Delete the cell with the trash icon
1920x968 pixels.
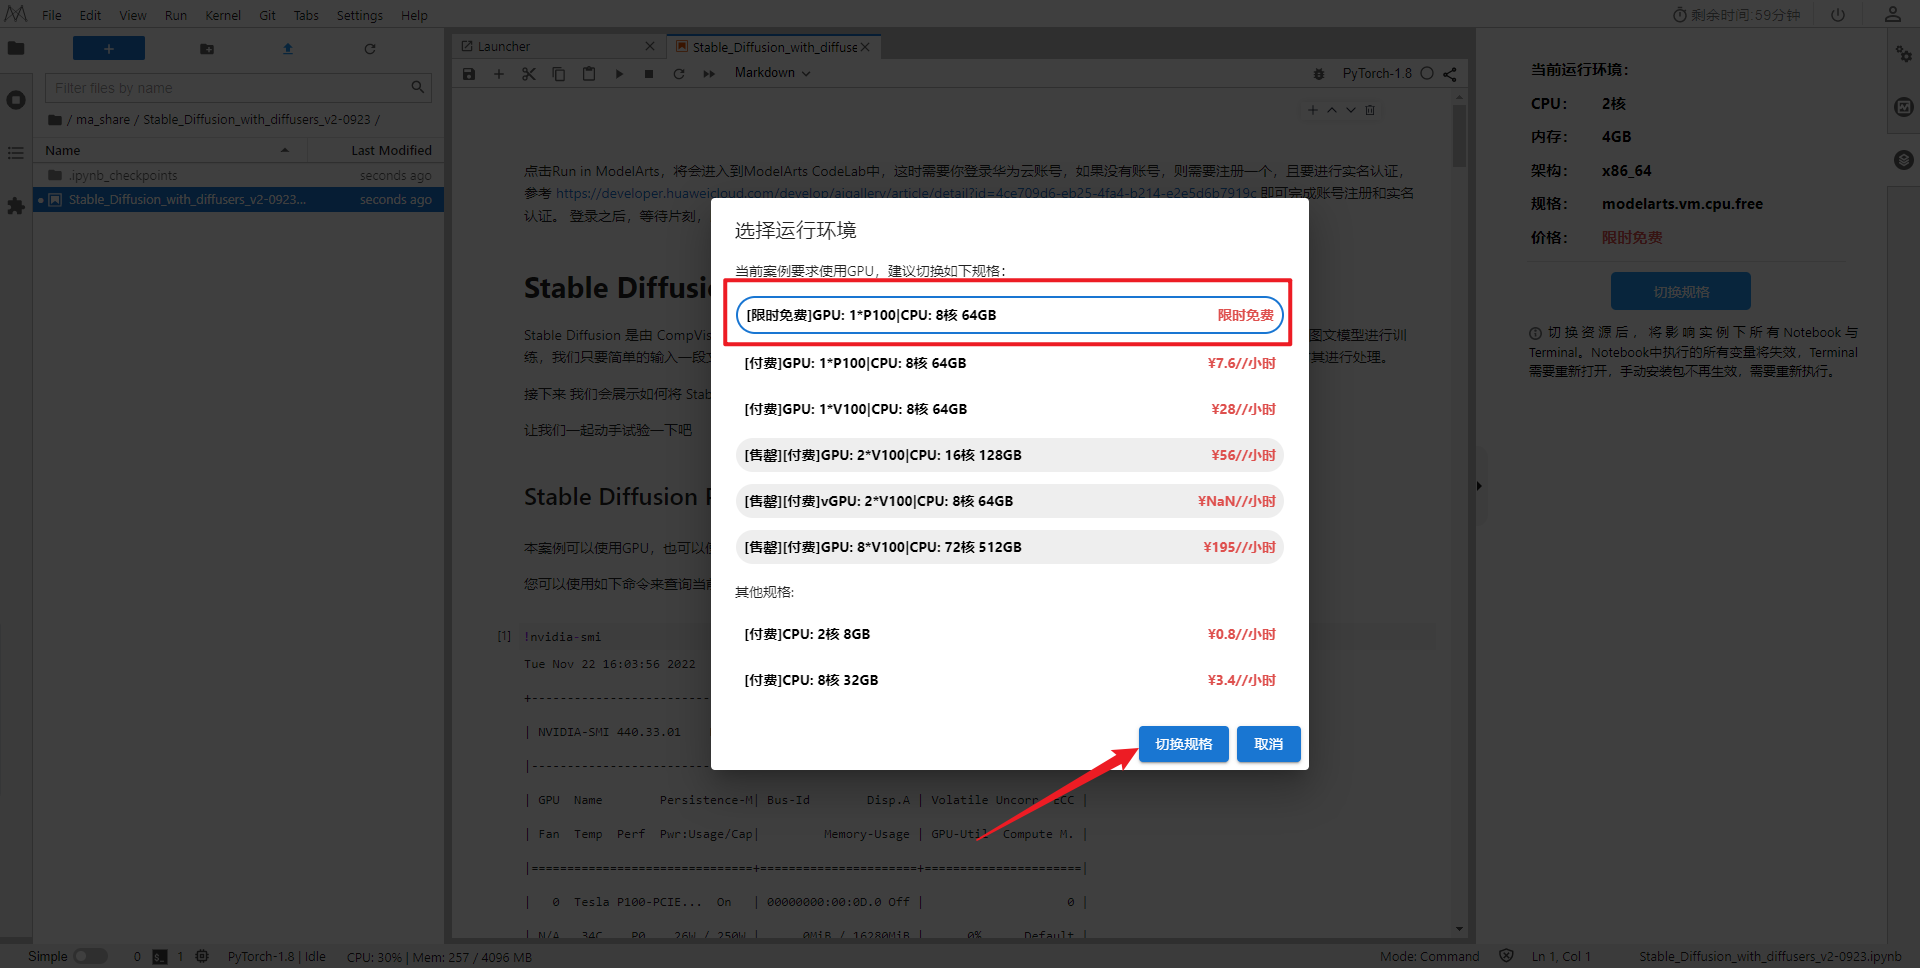[1370, 110]
